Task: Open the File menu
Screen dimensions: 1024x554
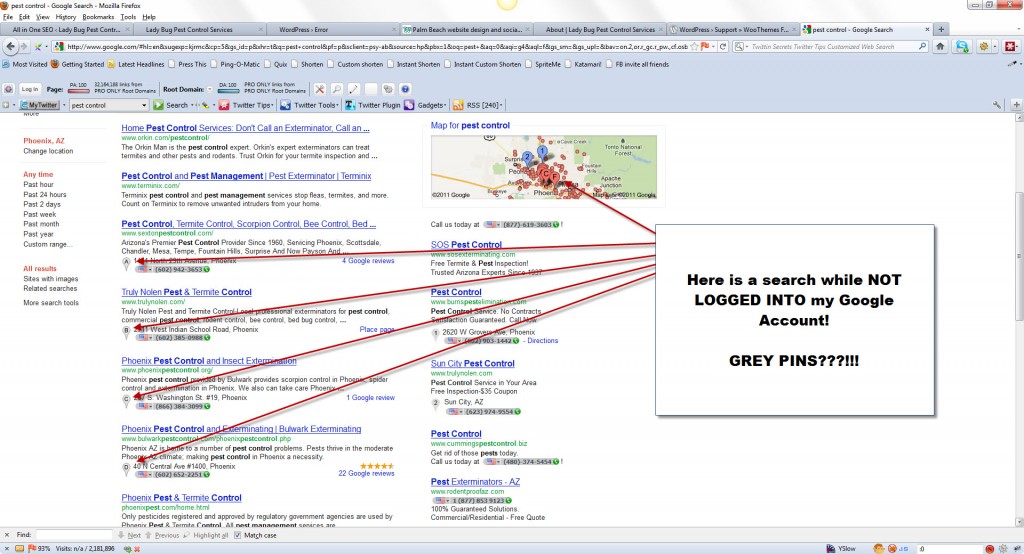Action: 8,17
